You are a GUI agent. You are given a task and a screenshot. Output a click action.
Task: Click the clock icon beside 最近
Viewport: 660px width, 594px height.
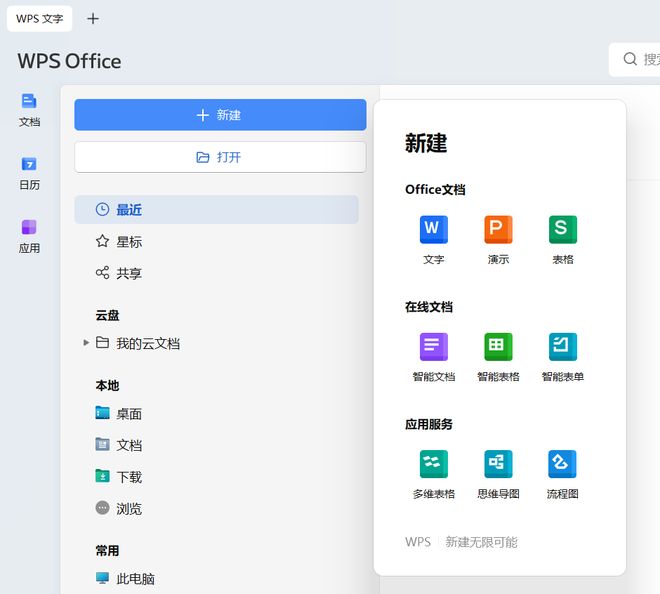102,209
